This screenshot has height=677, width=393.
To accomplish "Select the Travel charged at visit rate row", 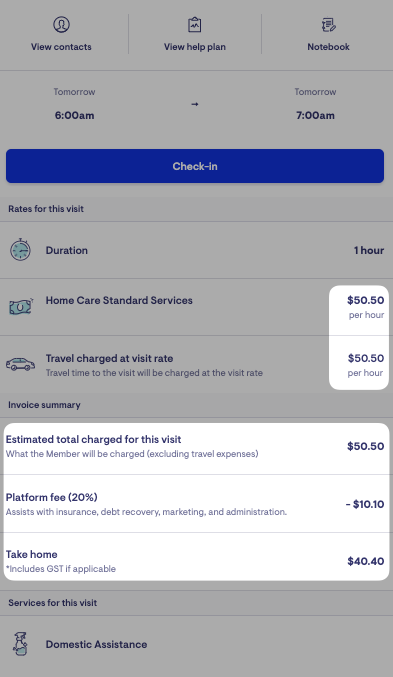I will click(196, 364).
